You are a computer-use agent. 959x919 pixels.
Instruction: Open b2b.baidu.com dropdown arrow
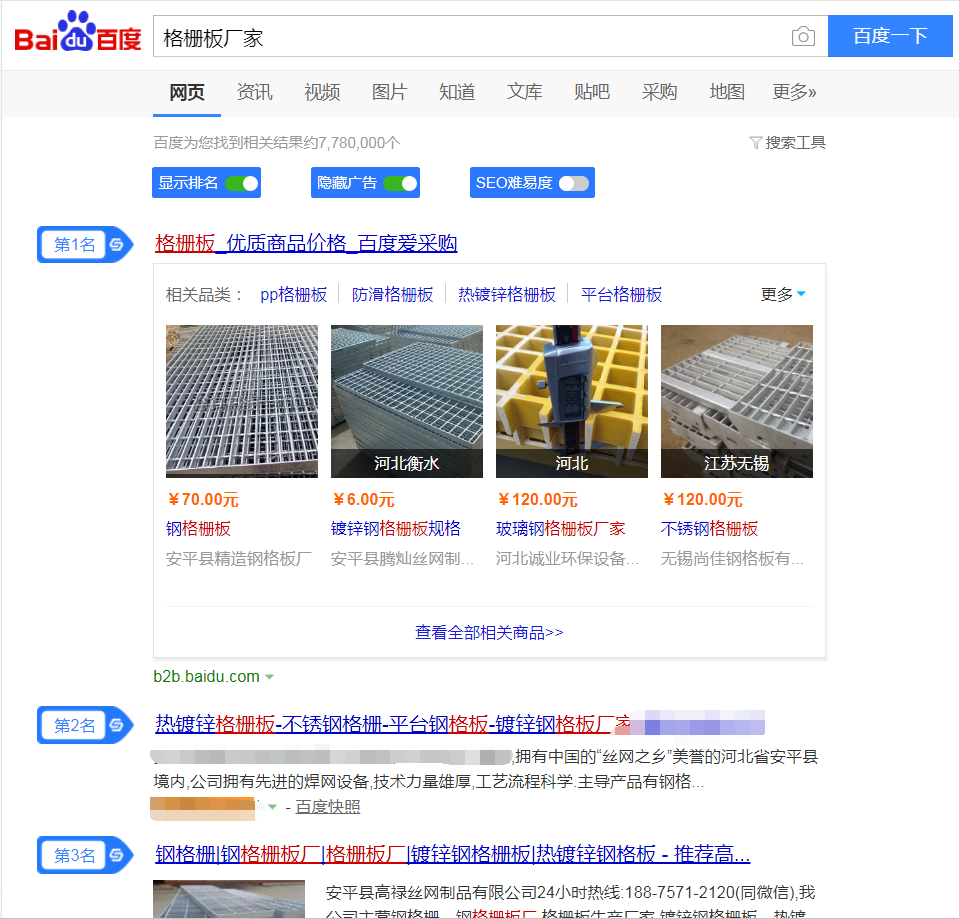pyautogui.click(x=269, y=677)
